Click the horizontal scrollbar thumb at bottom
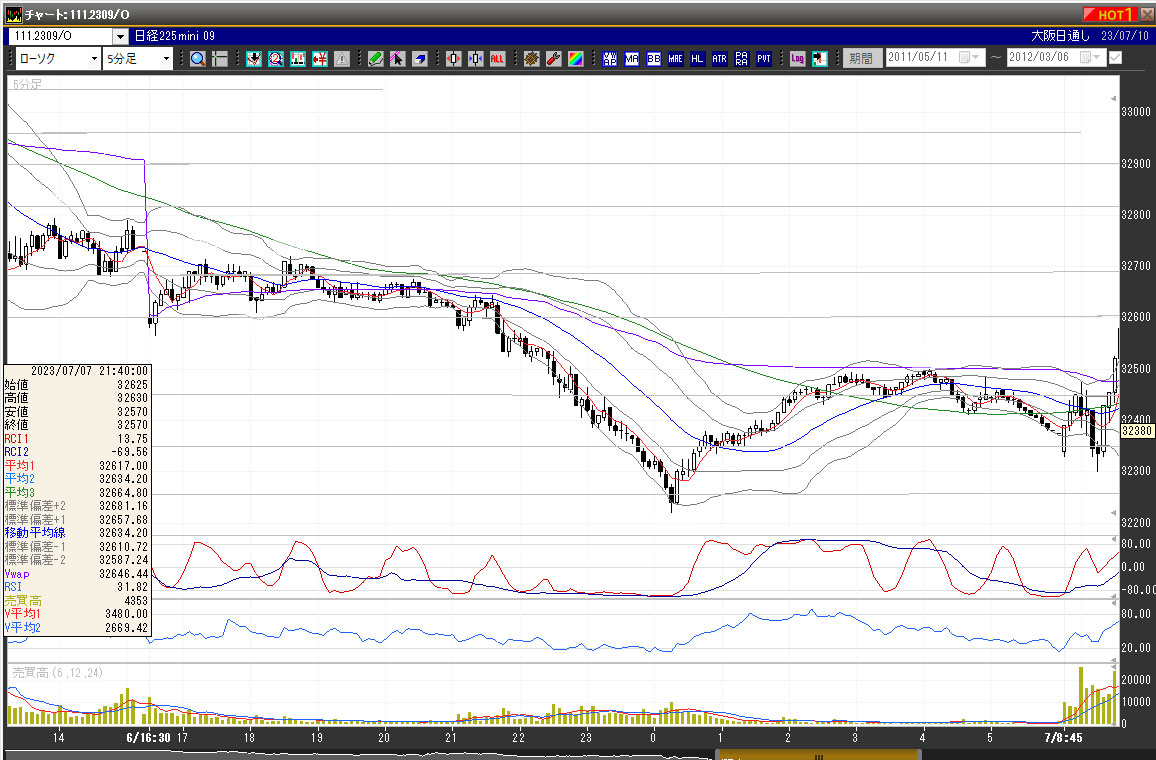This screenshot has height=760, width=1156. pos(818,755)
